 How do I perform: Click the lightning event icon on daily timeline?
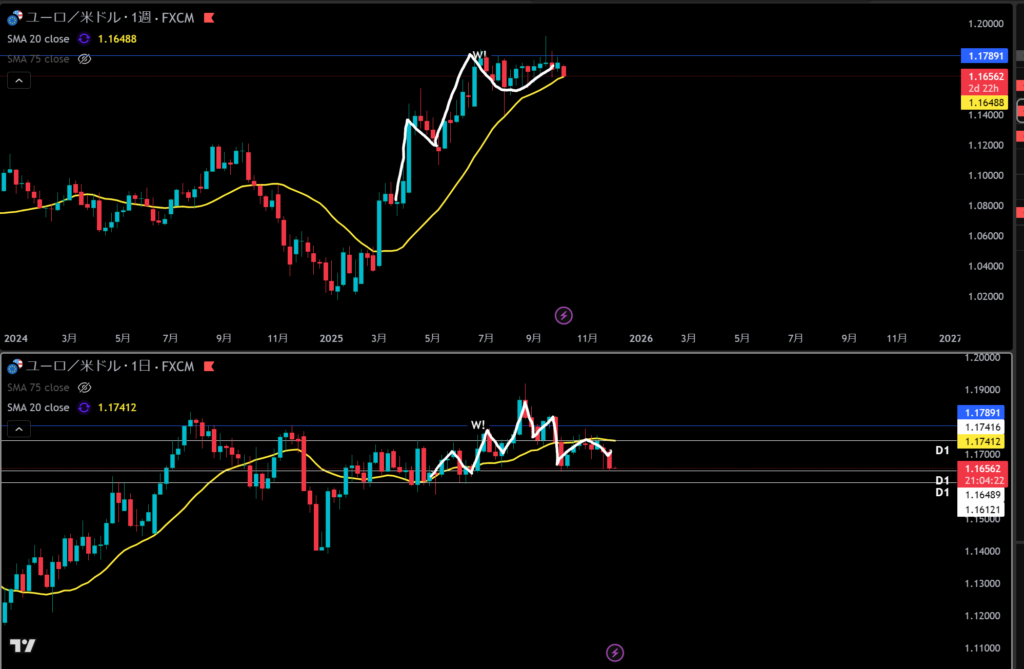(x=615, y=652)
